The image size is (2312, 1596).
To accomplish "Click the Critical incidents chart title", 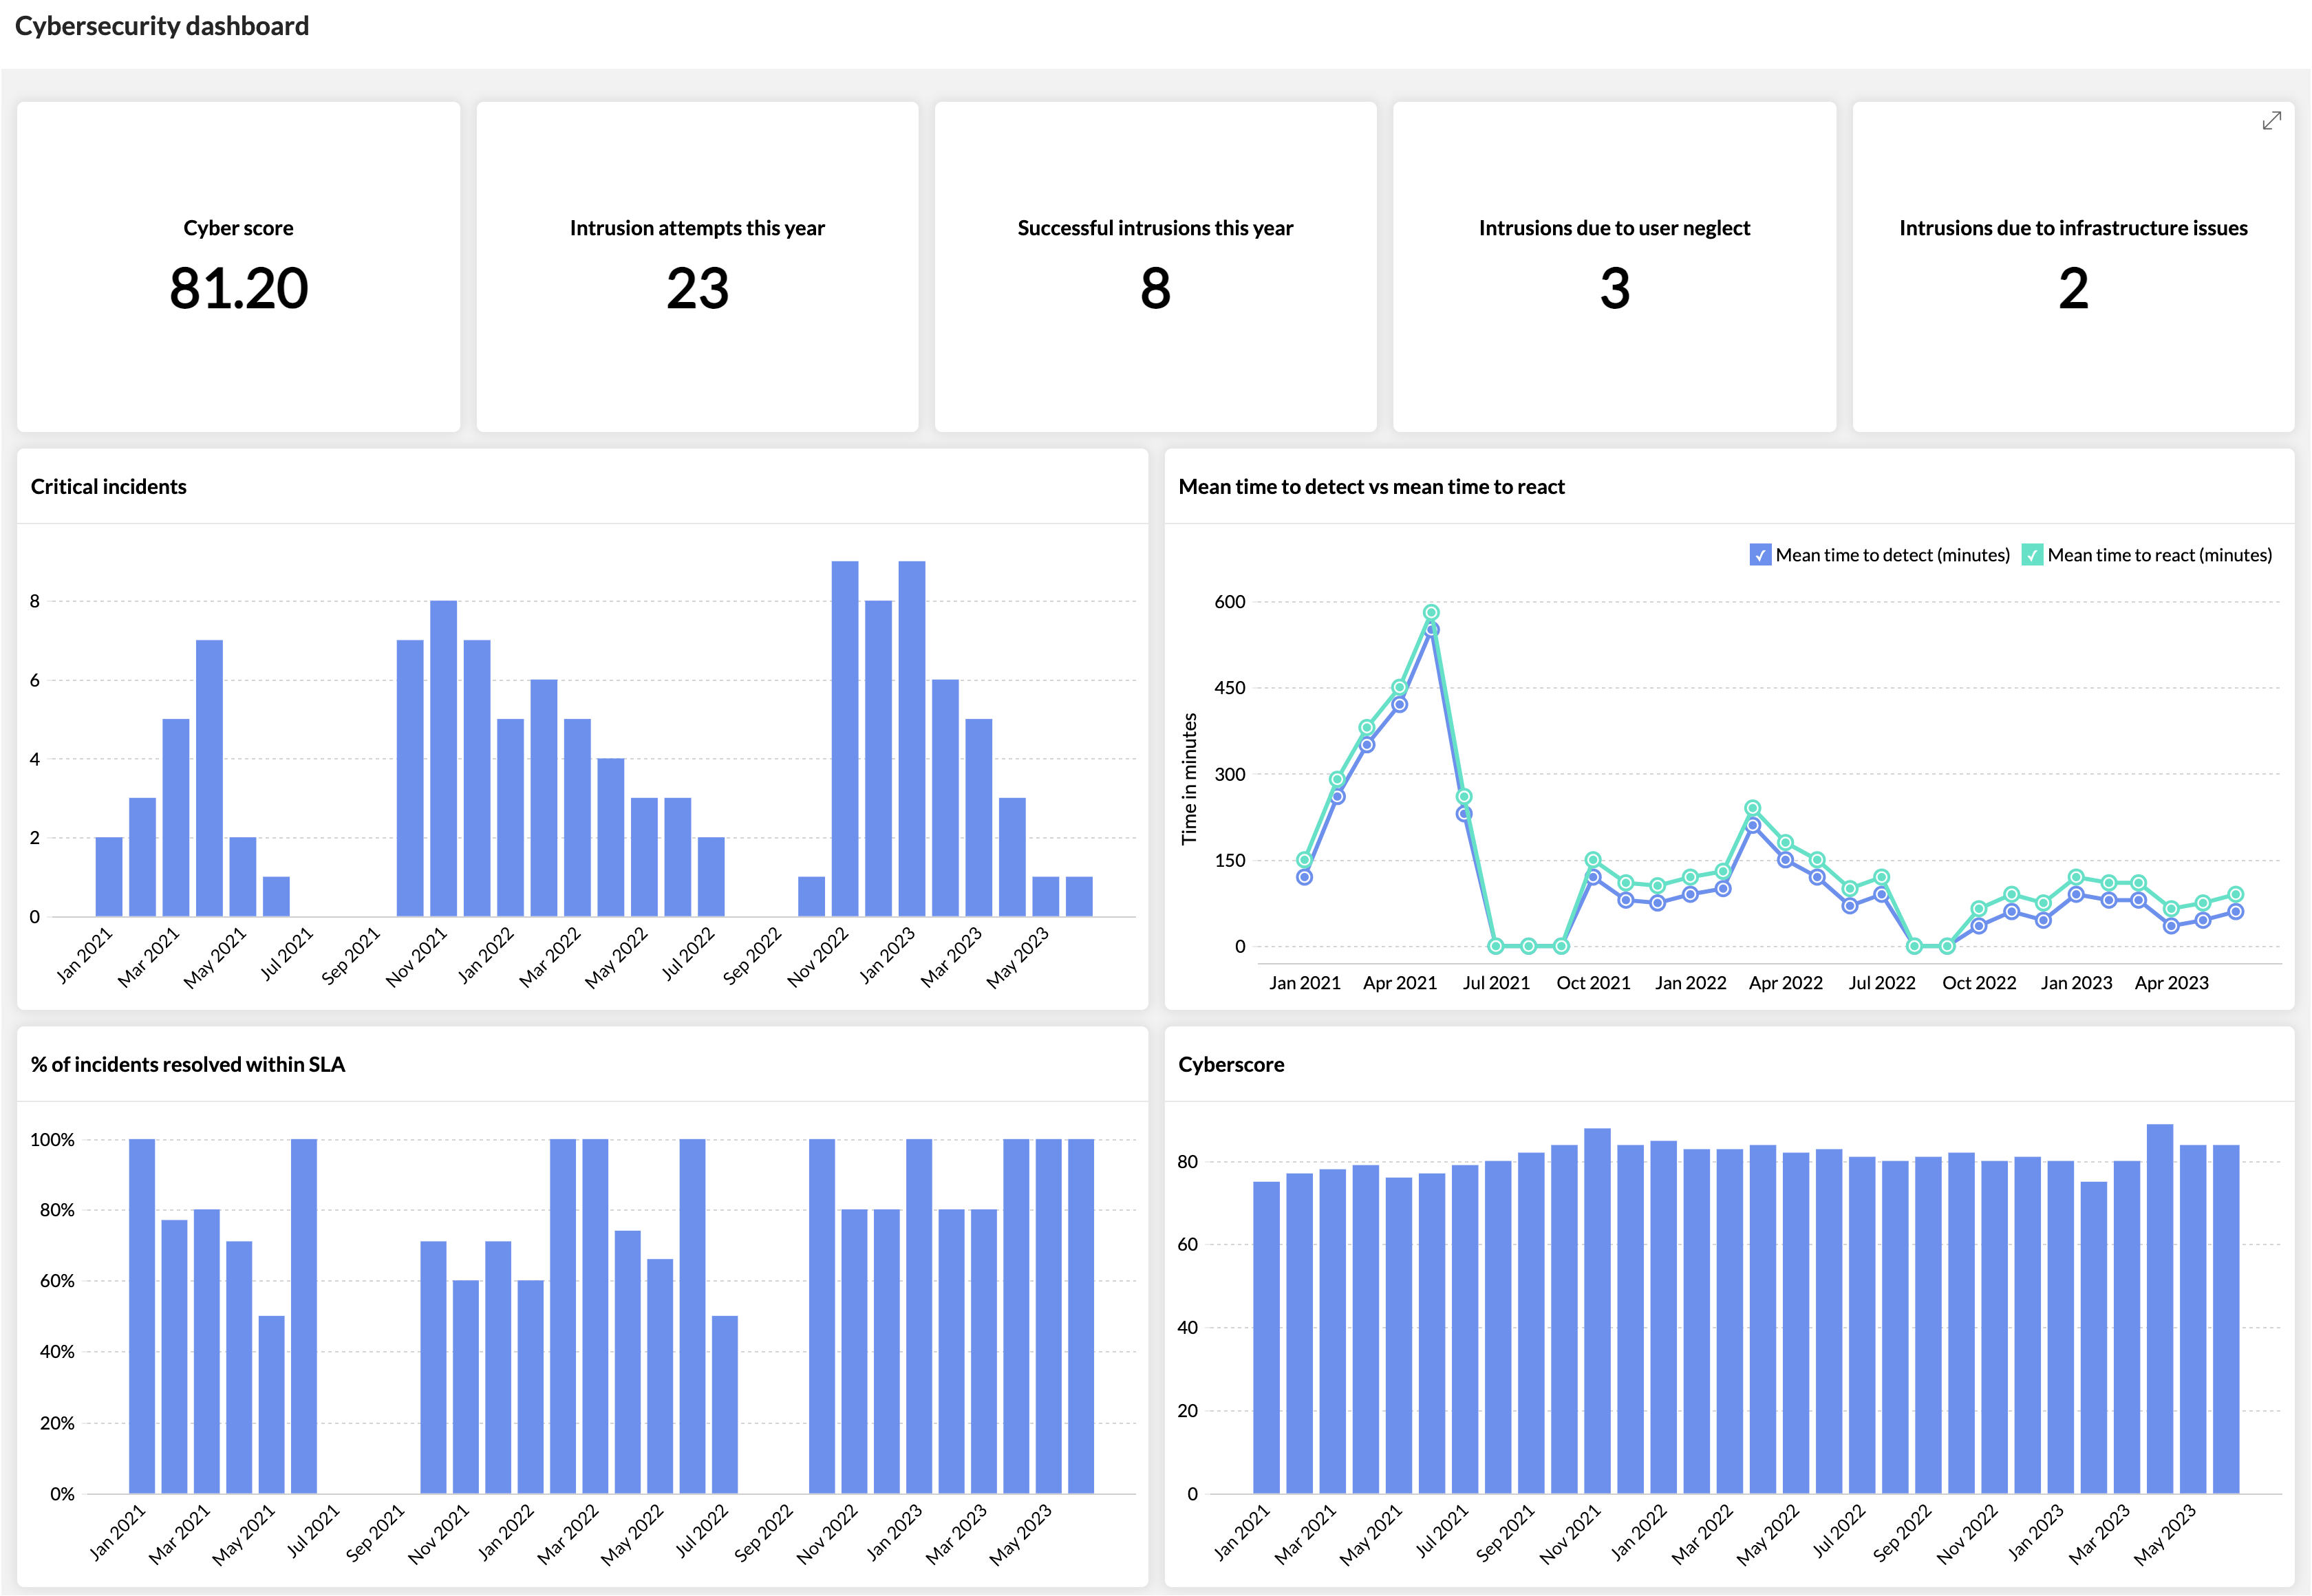I will 108,487.
